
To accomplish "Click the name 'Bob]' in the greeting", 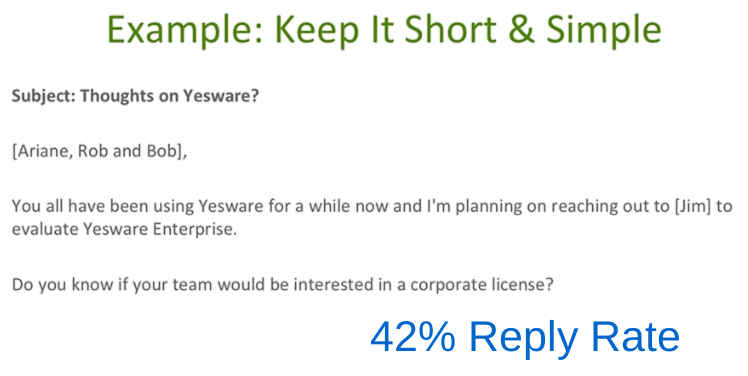I will coord(165,151).
